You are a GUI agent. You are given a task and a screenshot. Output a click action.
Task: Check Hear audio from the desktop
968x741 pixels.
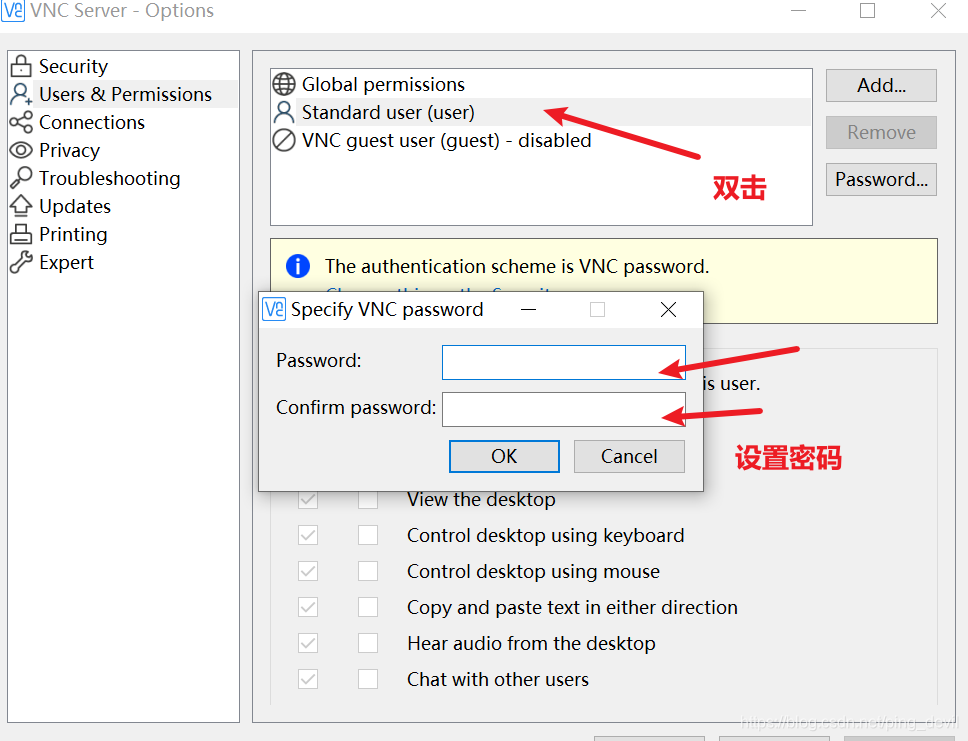pos(368,643)
